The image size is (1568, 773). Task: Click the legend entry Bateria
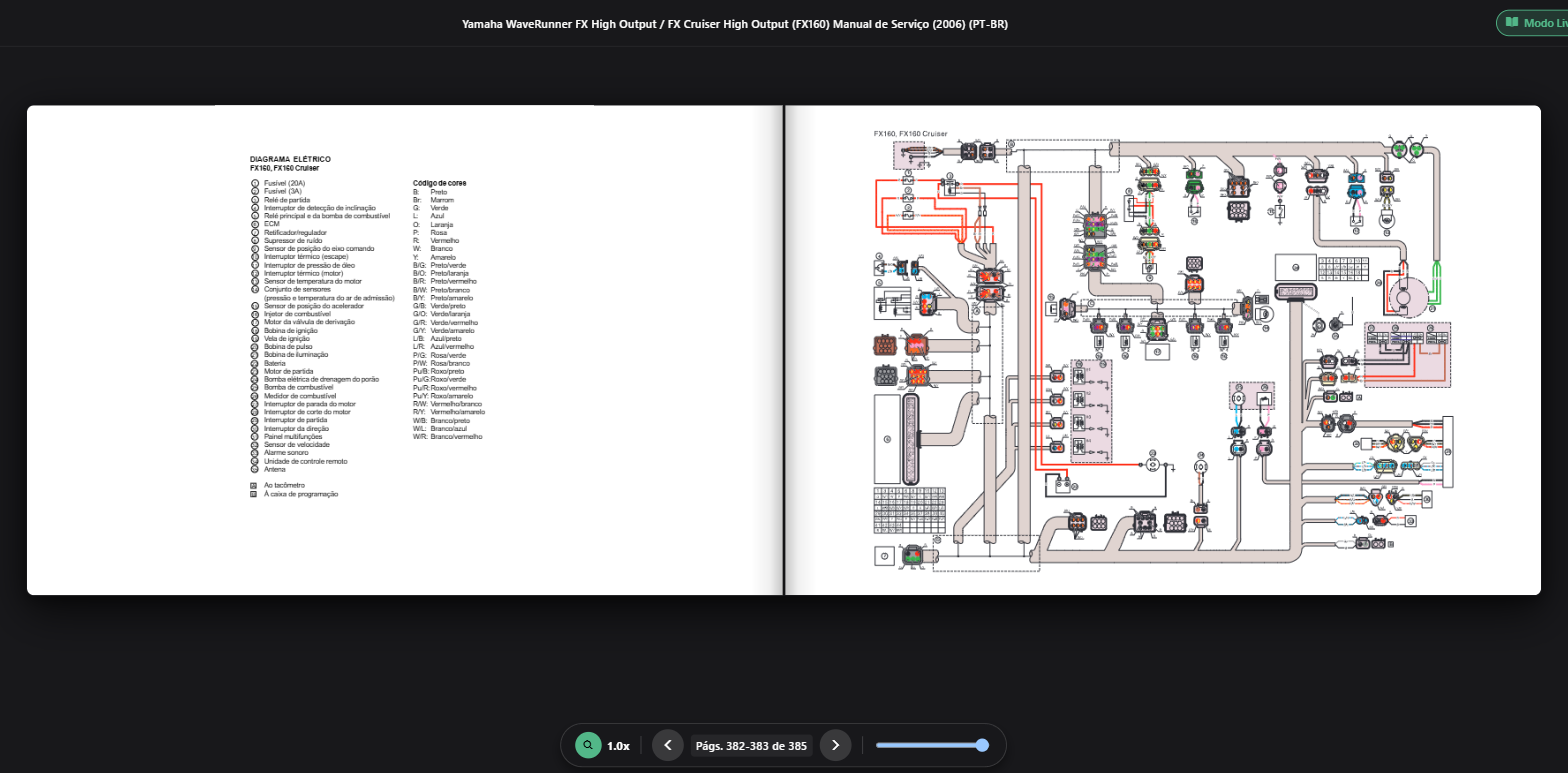(275, 363)
